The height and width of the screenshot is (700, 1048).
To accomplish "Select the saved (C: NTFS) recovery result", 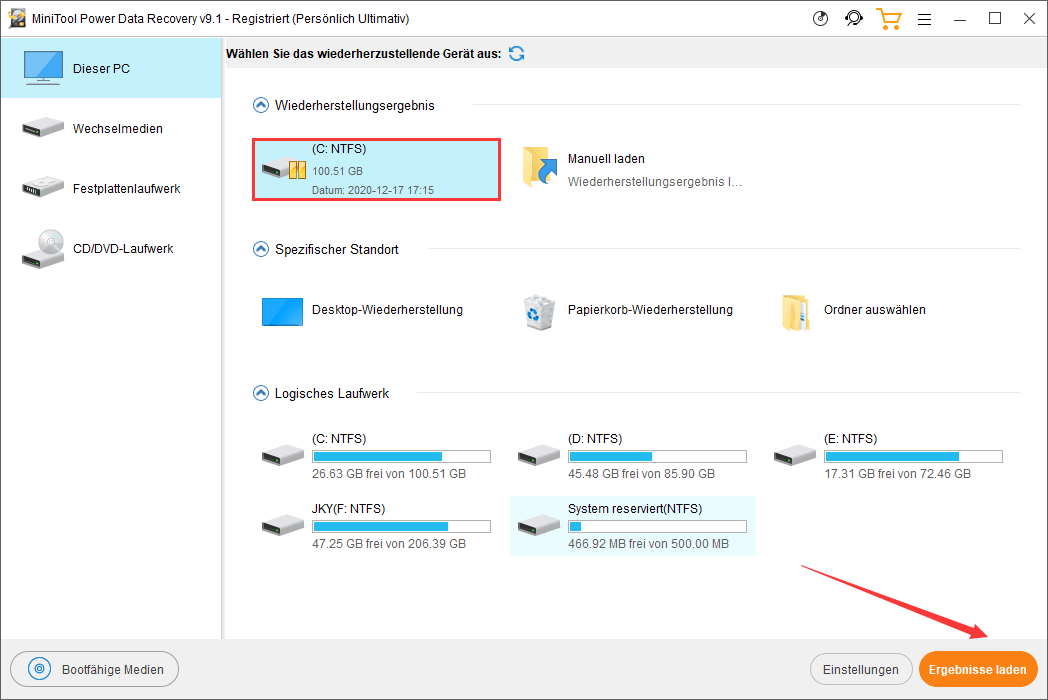I will (x=376, y=169).
